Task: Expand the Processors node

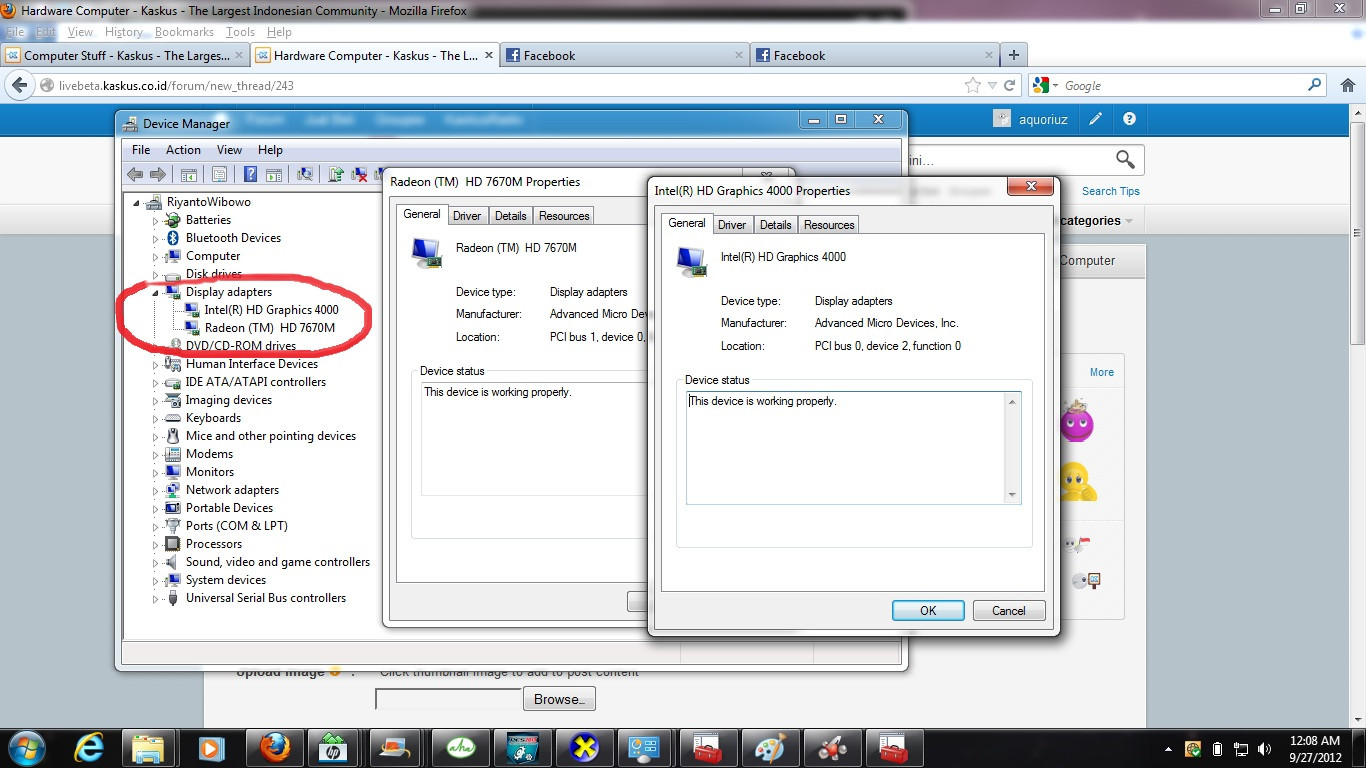Action: (155, 545)
